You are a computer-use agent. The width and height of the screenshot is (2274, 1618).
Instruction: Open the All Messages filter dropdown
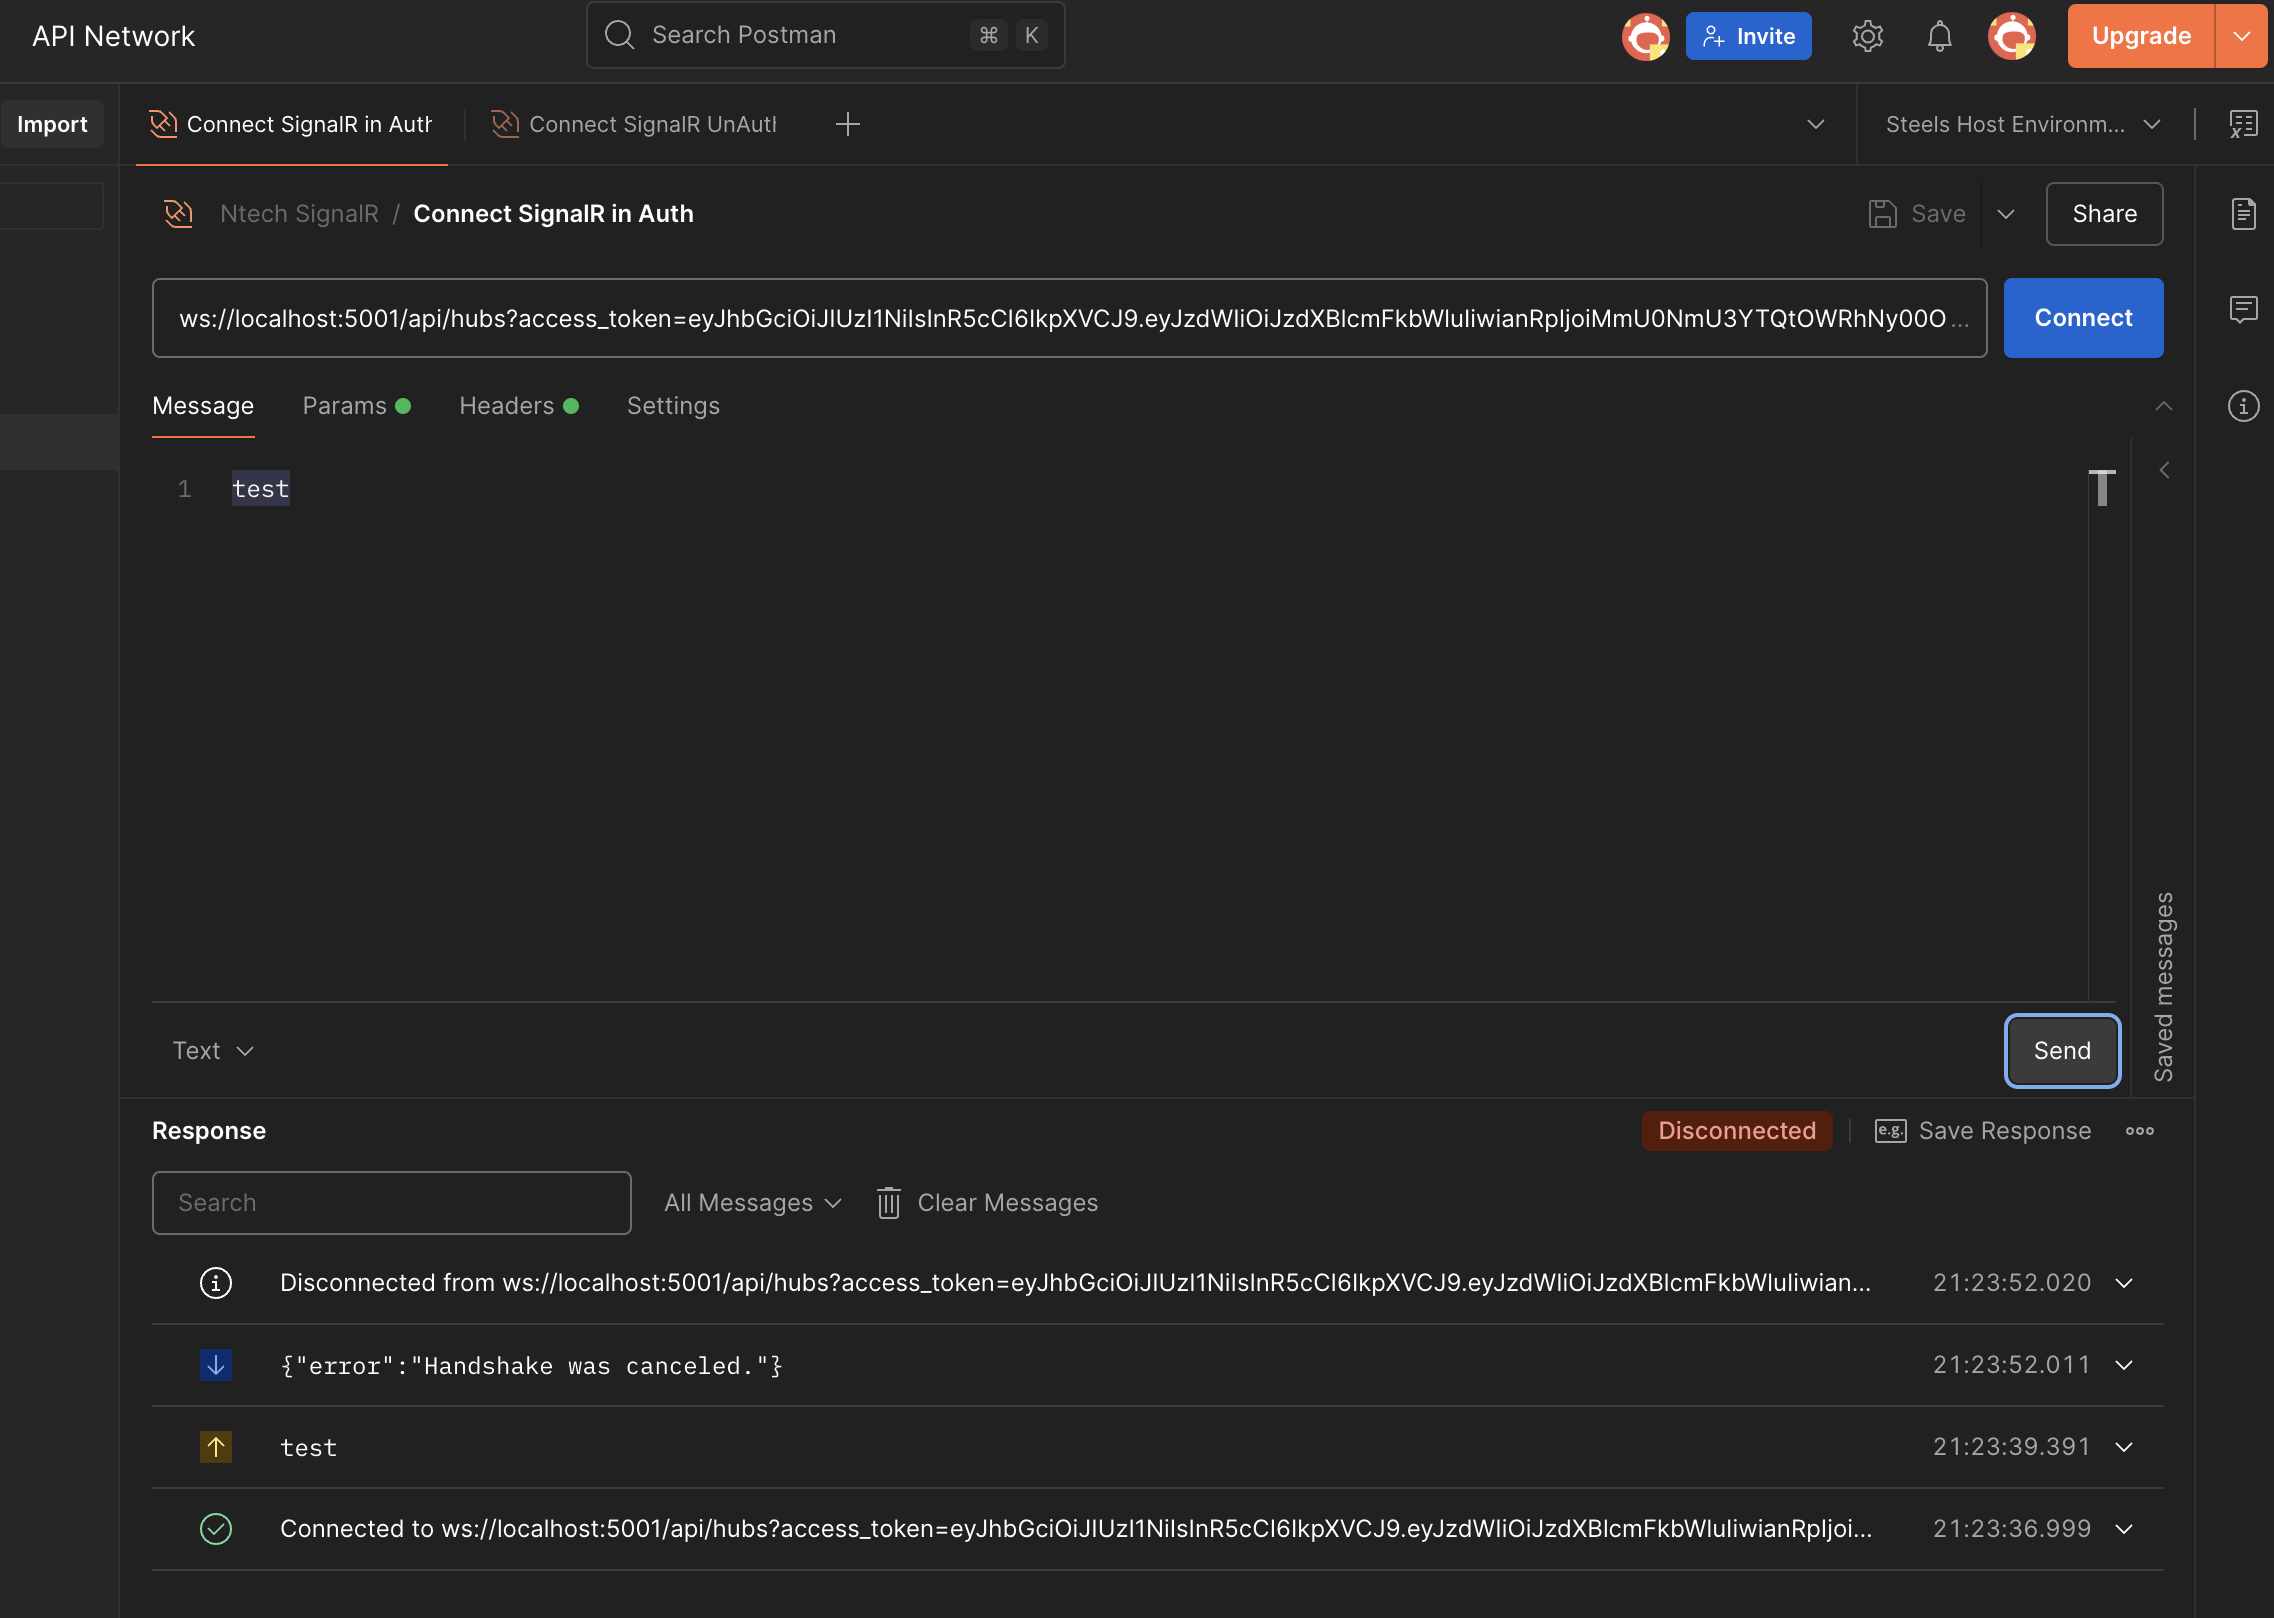click(750, 1202)
